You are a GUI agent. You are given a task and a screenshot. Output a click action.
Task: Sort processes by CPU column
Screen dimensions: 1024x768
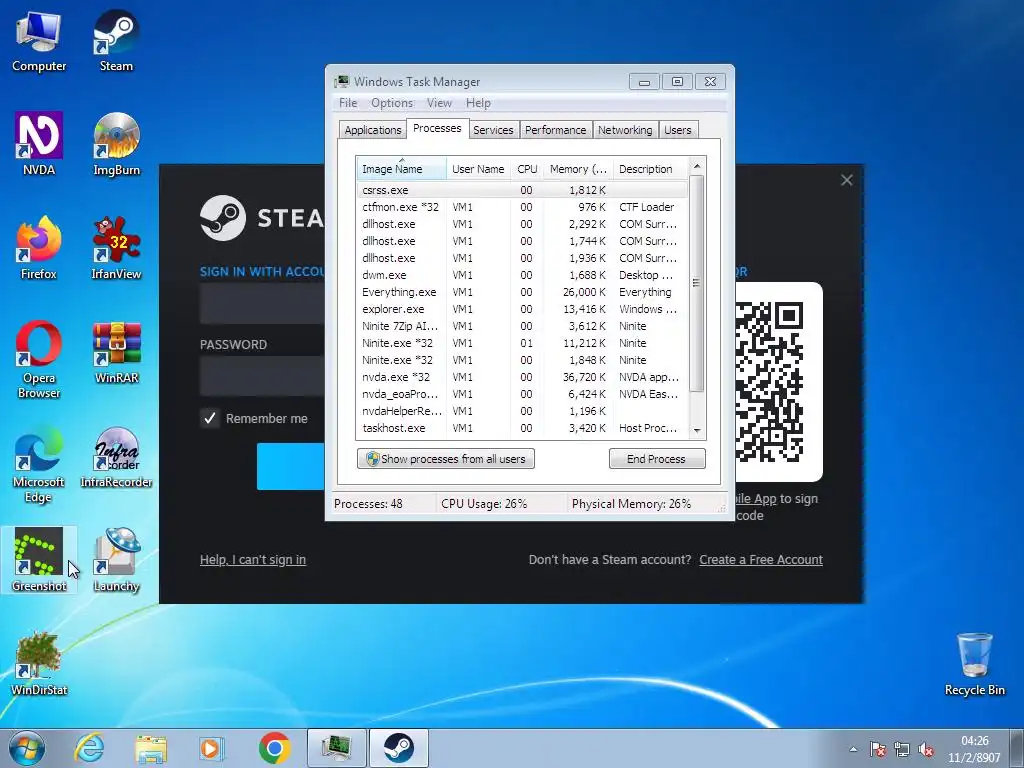point(527,169)
